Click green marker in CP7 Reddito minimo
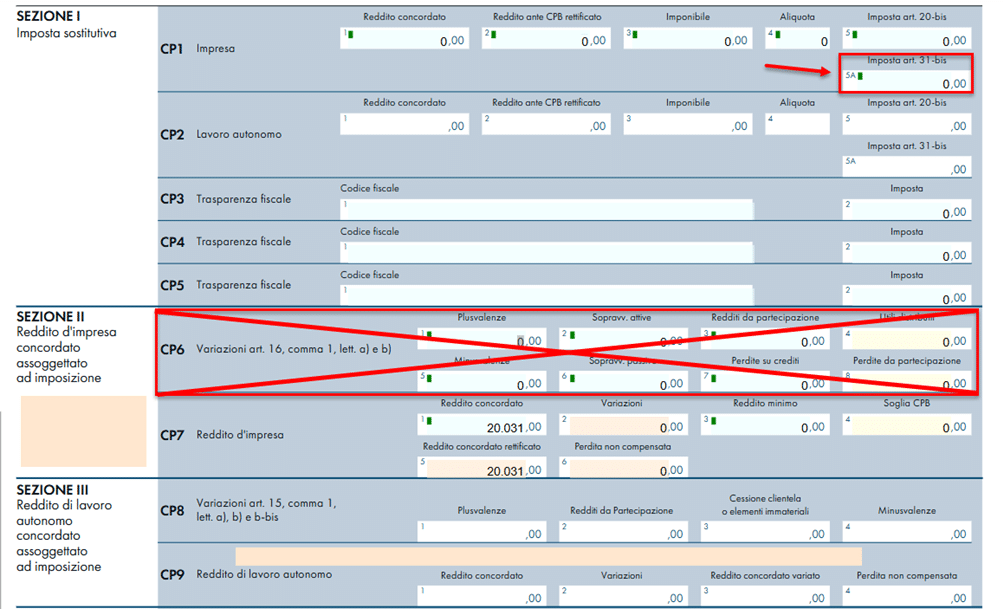Viewport: 1004px width, 609px height. (713, 421)
